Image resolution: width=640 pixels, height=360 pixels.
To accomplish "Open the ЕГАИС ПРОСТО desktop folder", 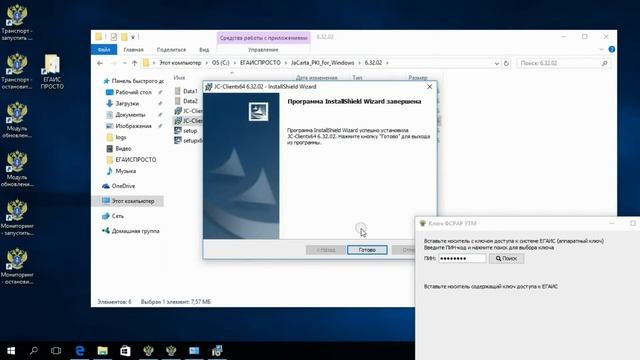I will (52, 71).
